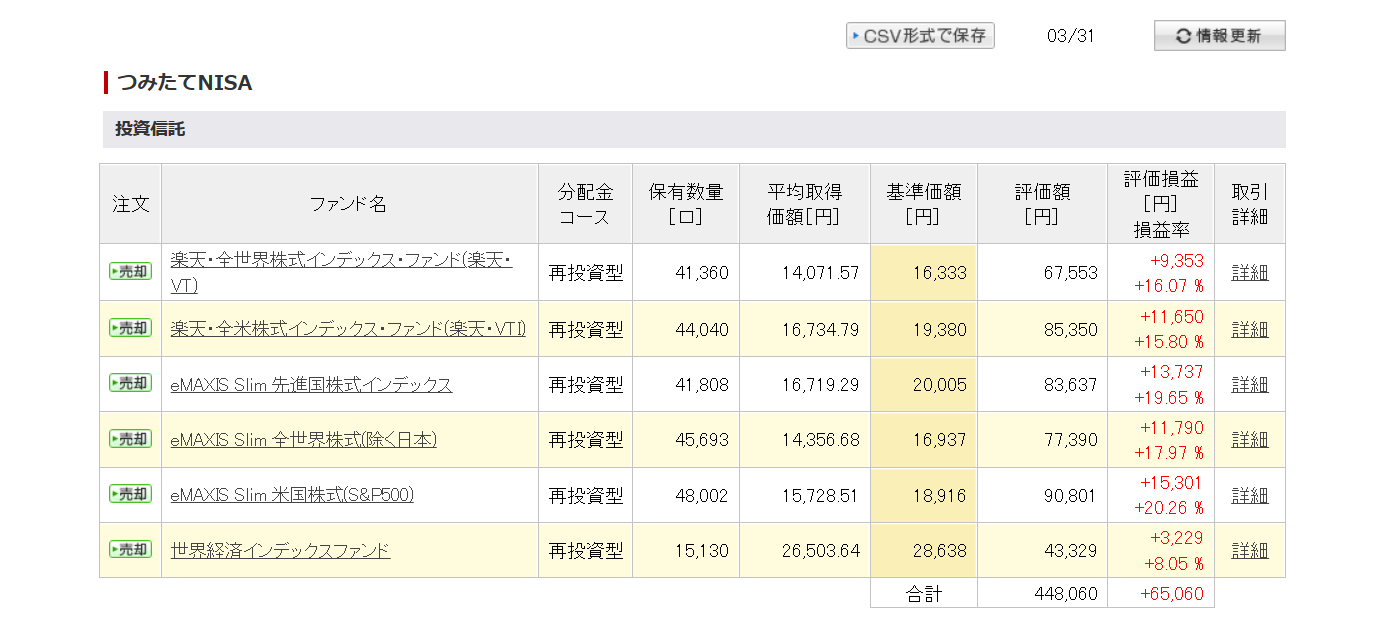View 詳細 for eMAXIS Slim 先進国株式 row
1381x633 pixels.
pyautogui.click(x=1249, y=384)
